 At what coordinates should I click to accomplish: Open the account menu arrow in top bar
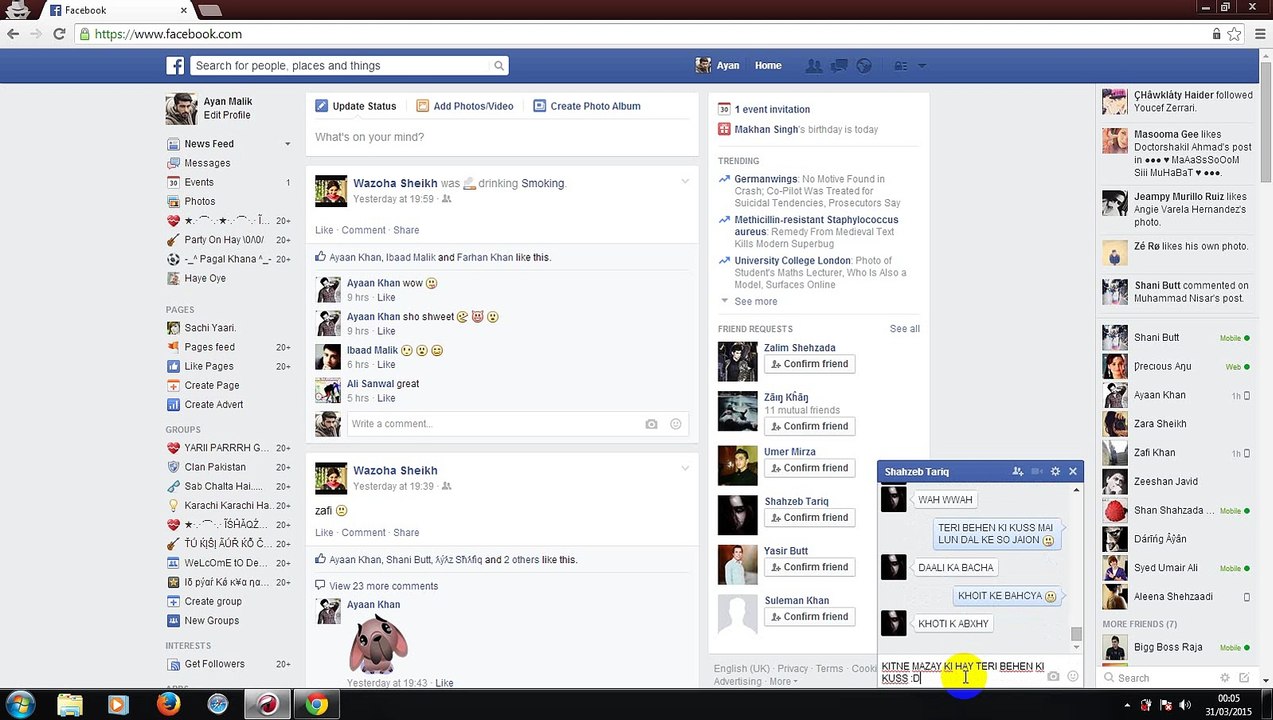[922, 66]
